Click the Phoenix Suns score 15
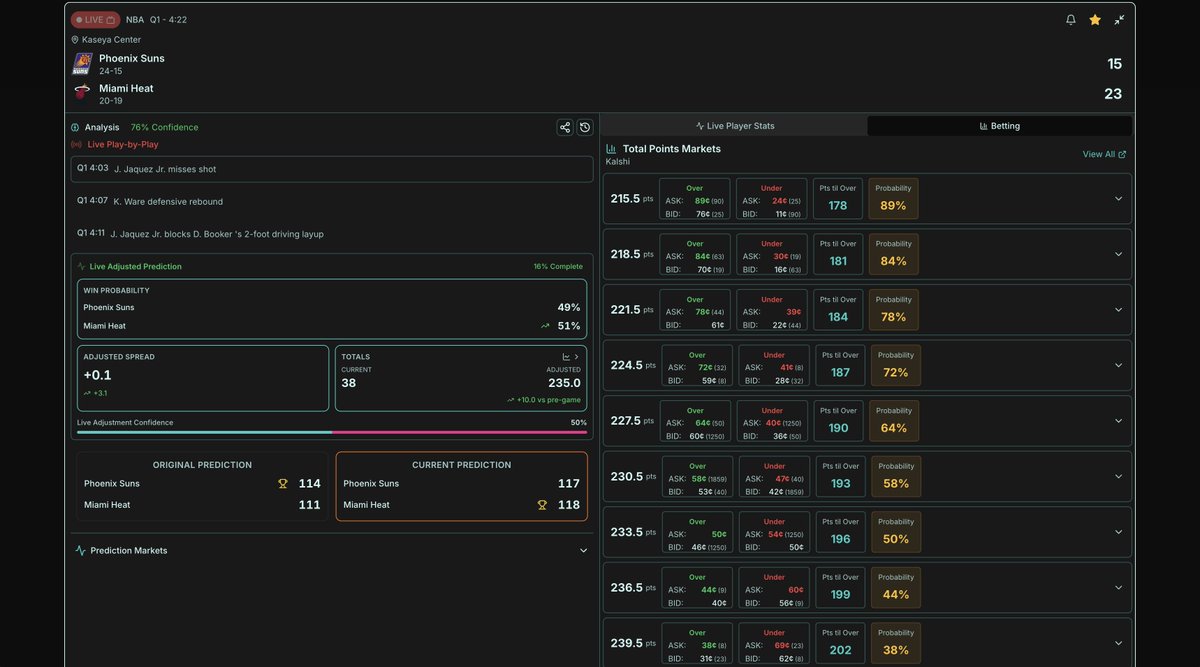Image resolution: width=1200 pixels, height=667 pixels. [x=1114, y=64]
